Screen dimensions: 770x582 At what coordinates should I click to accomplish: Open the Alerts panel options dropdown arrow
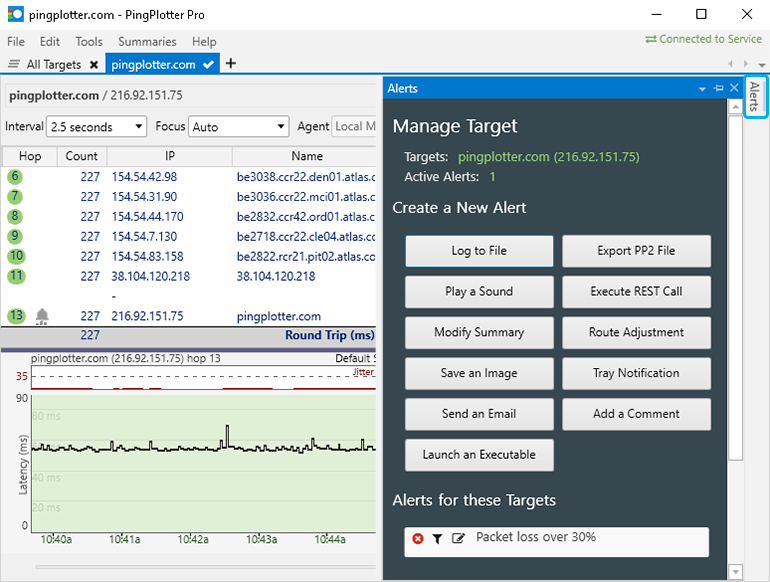click(x=702, y=89)
